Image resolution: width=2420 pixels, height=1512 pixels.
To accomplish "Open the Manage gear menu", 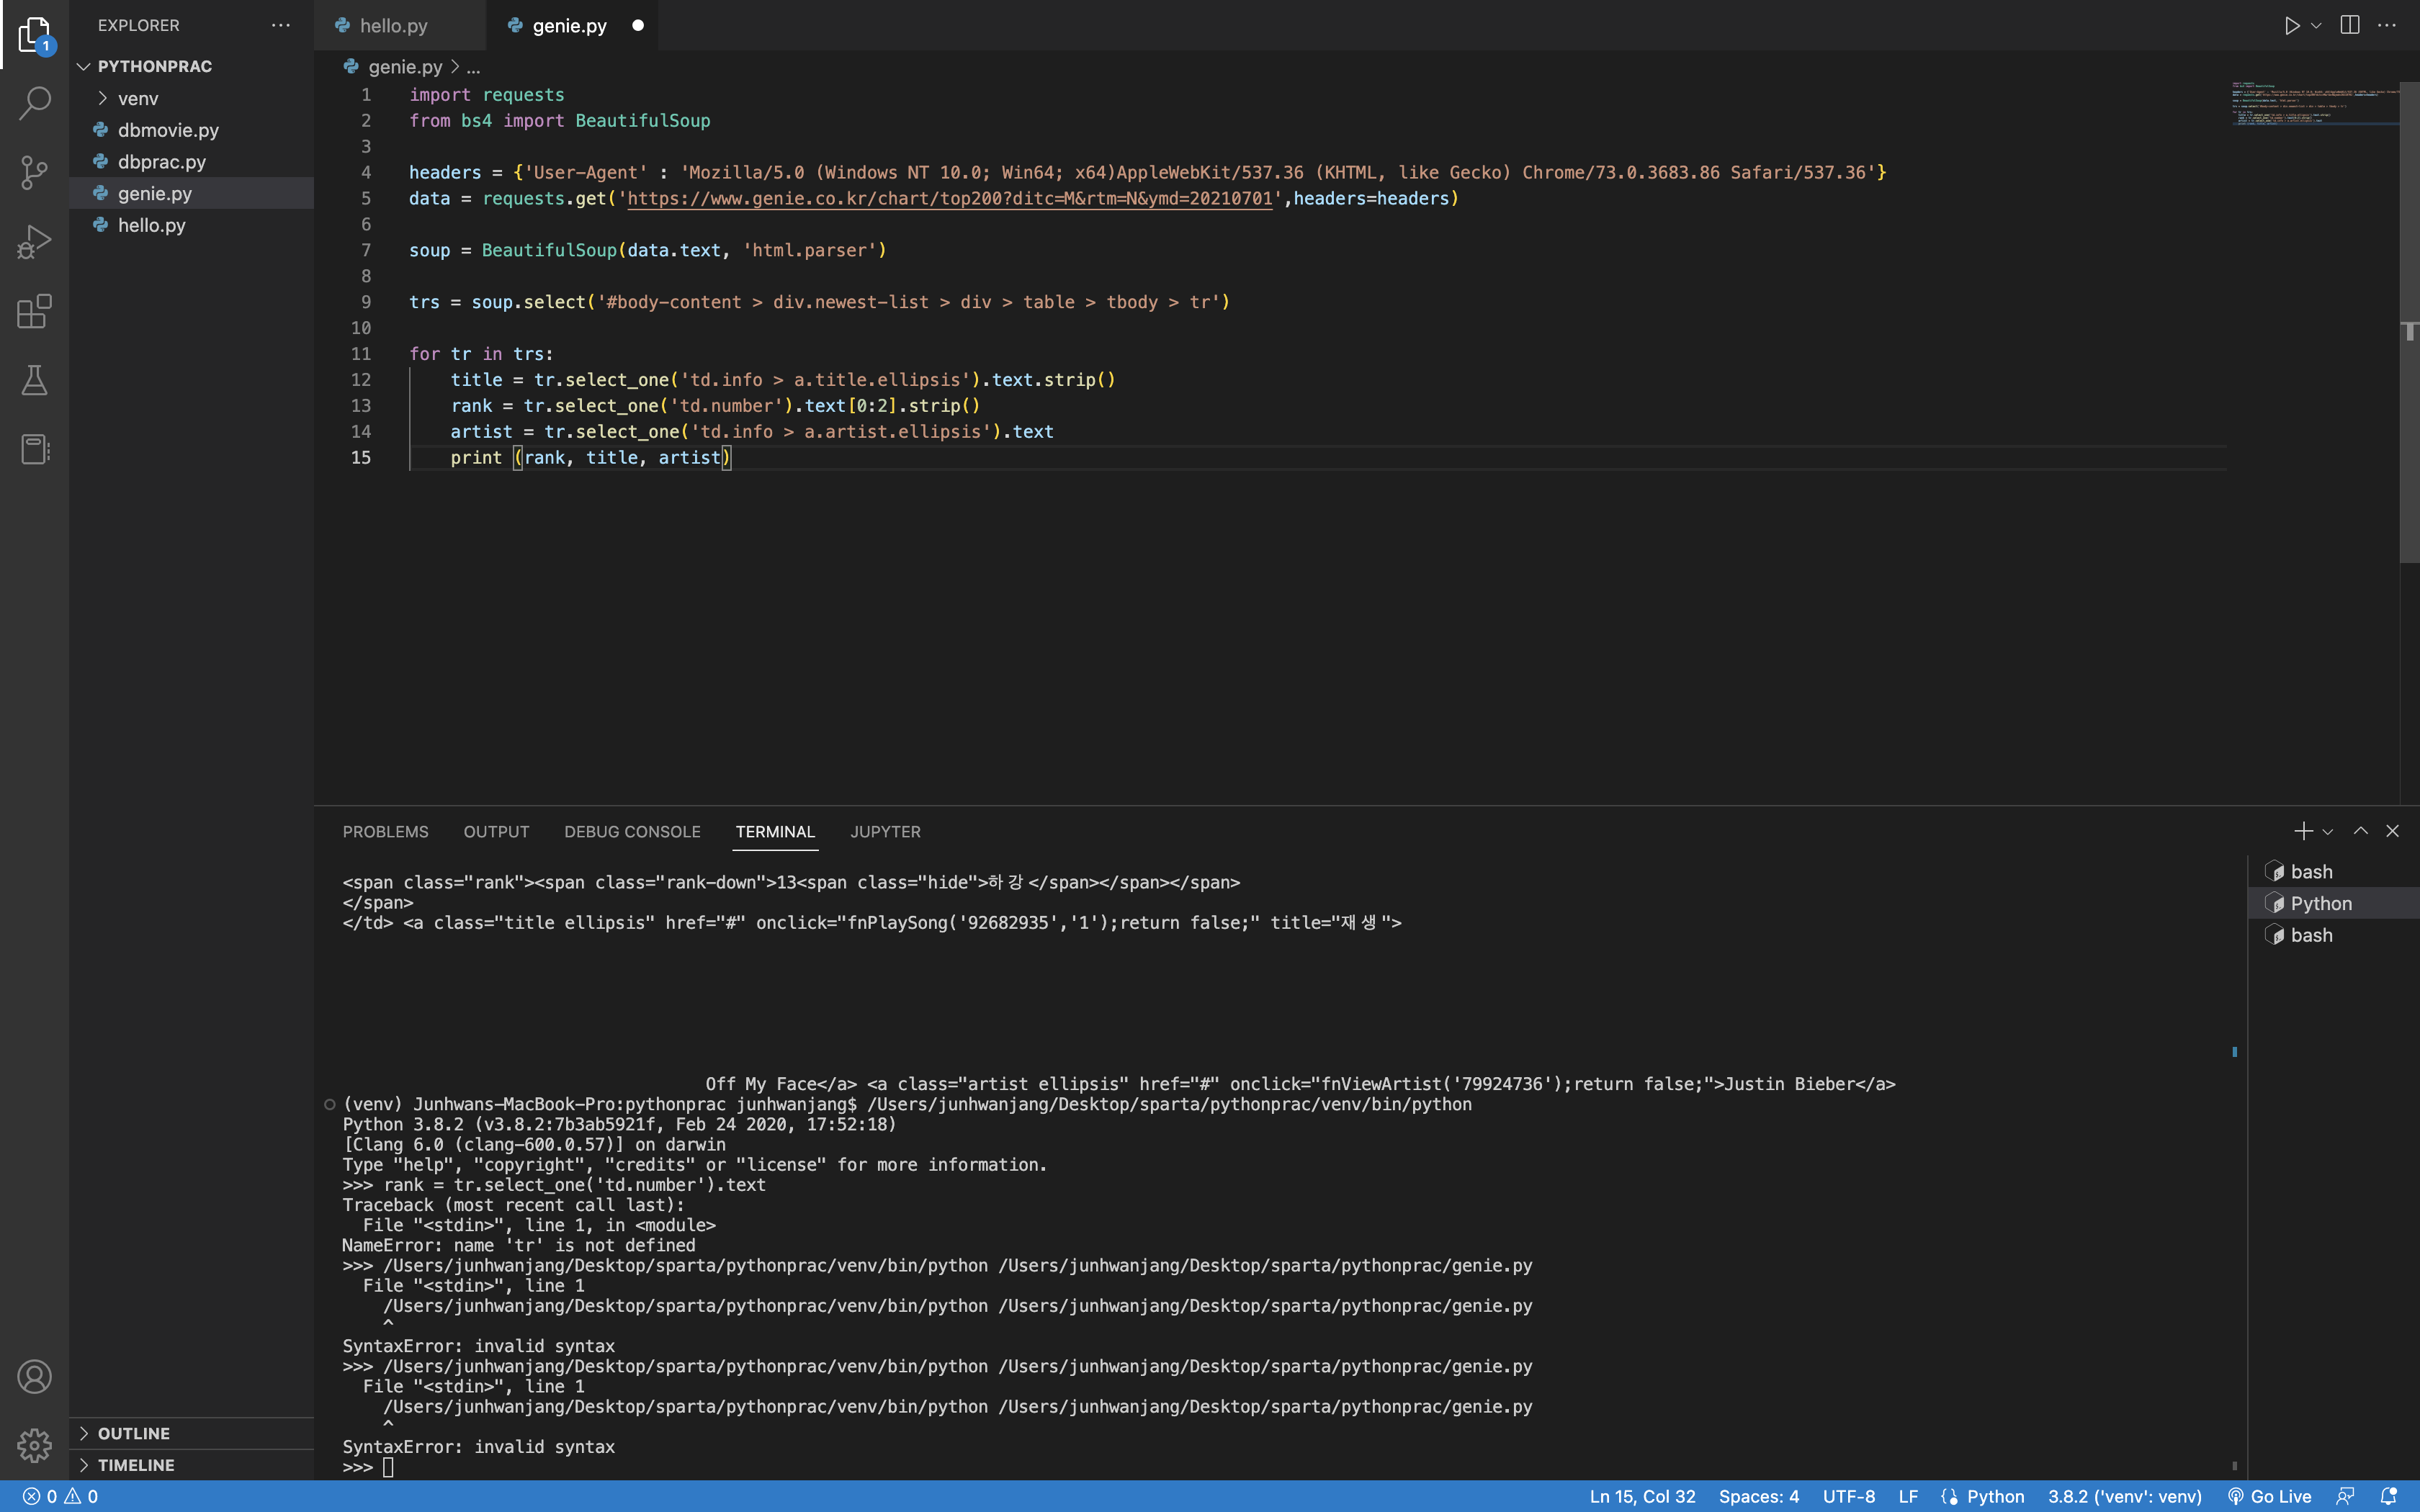I will (x=34, y=1445).
